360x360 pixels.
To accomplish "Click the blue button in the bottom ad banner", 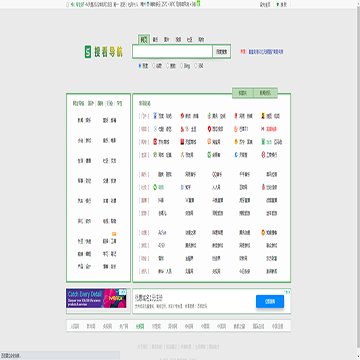I will point(270,301).
